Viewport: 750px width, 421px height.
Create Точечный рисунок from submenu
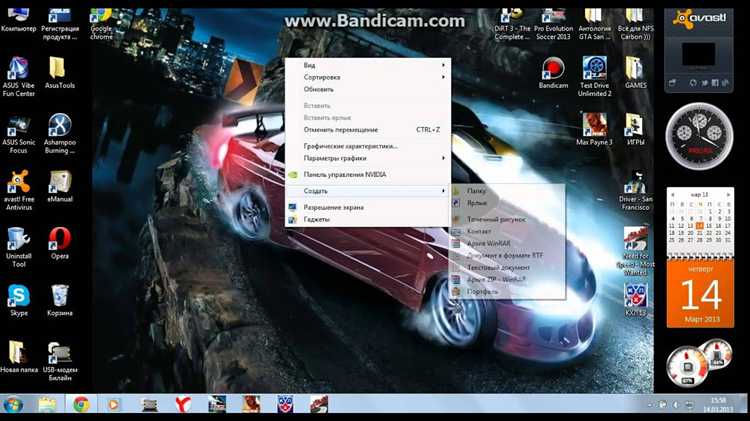point(507,219)
